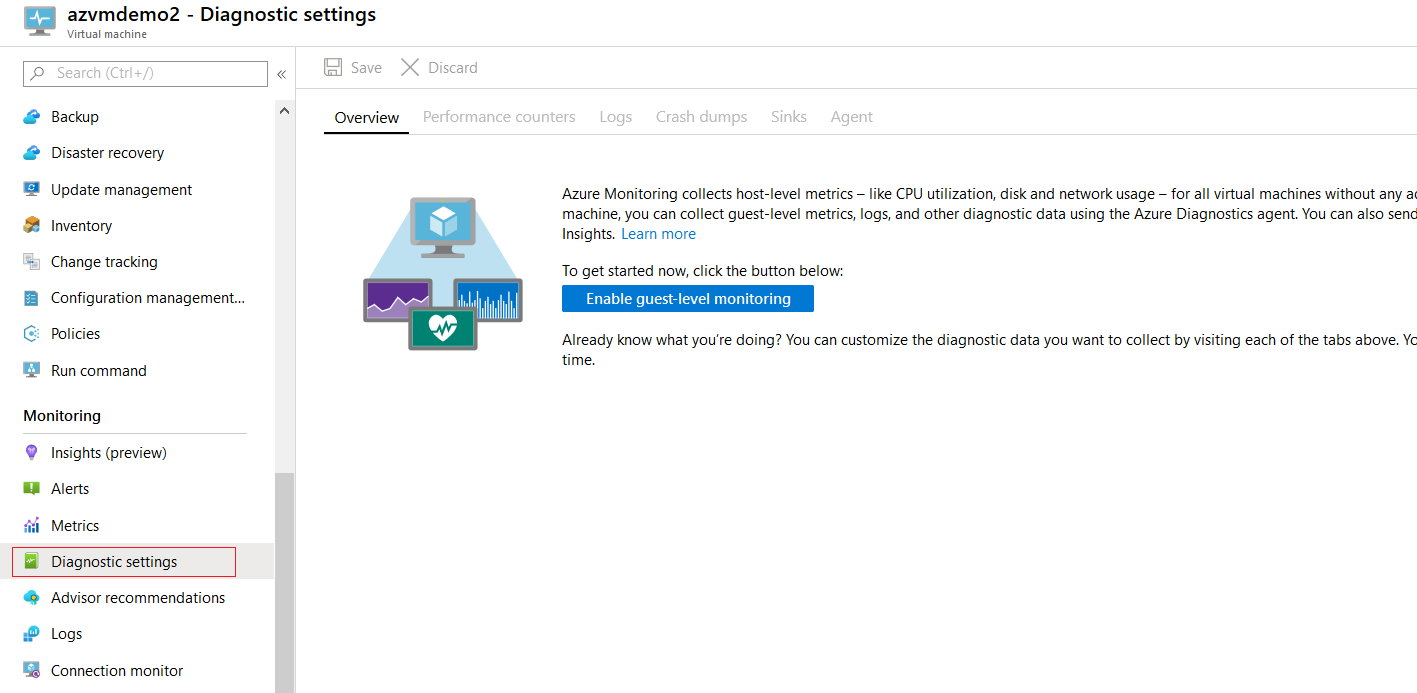Open Run command menu item
Image resolution: width=1417 pixels, height=693 pixels.
click(x=99, y=370)
